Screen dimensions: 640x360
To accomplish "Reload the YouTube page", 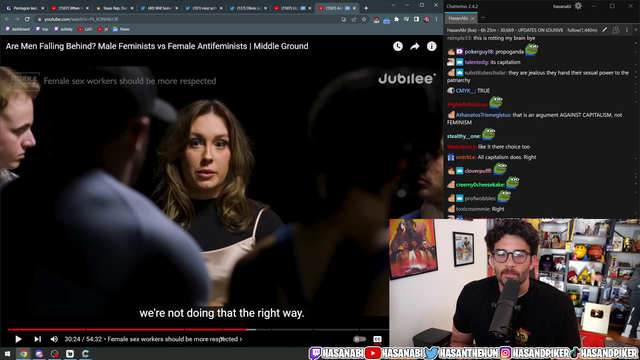I will click(27, 19).
